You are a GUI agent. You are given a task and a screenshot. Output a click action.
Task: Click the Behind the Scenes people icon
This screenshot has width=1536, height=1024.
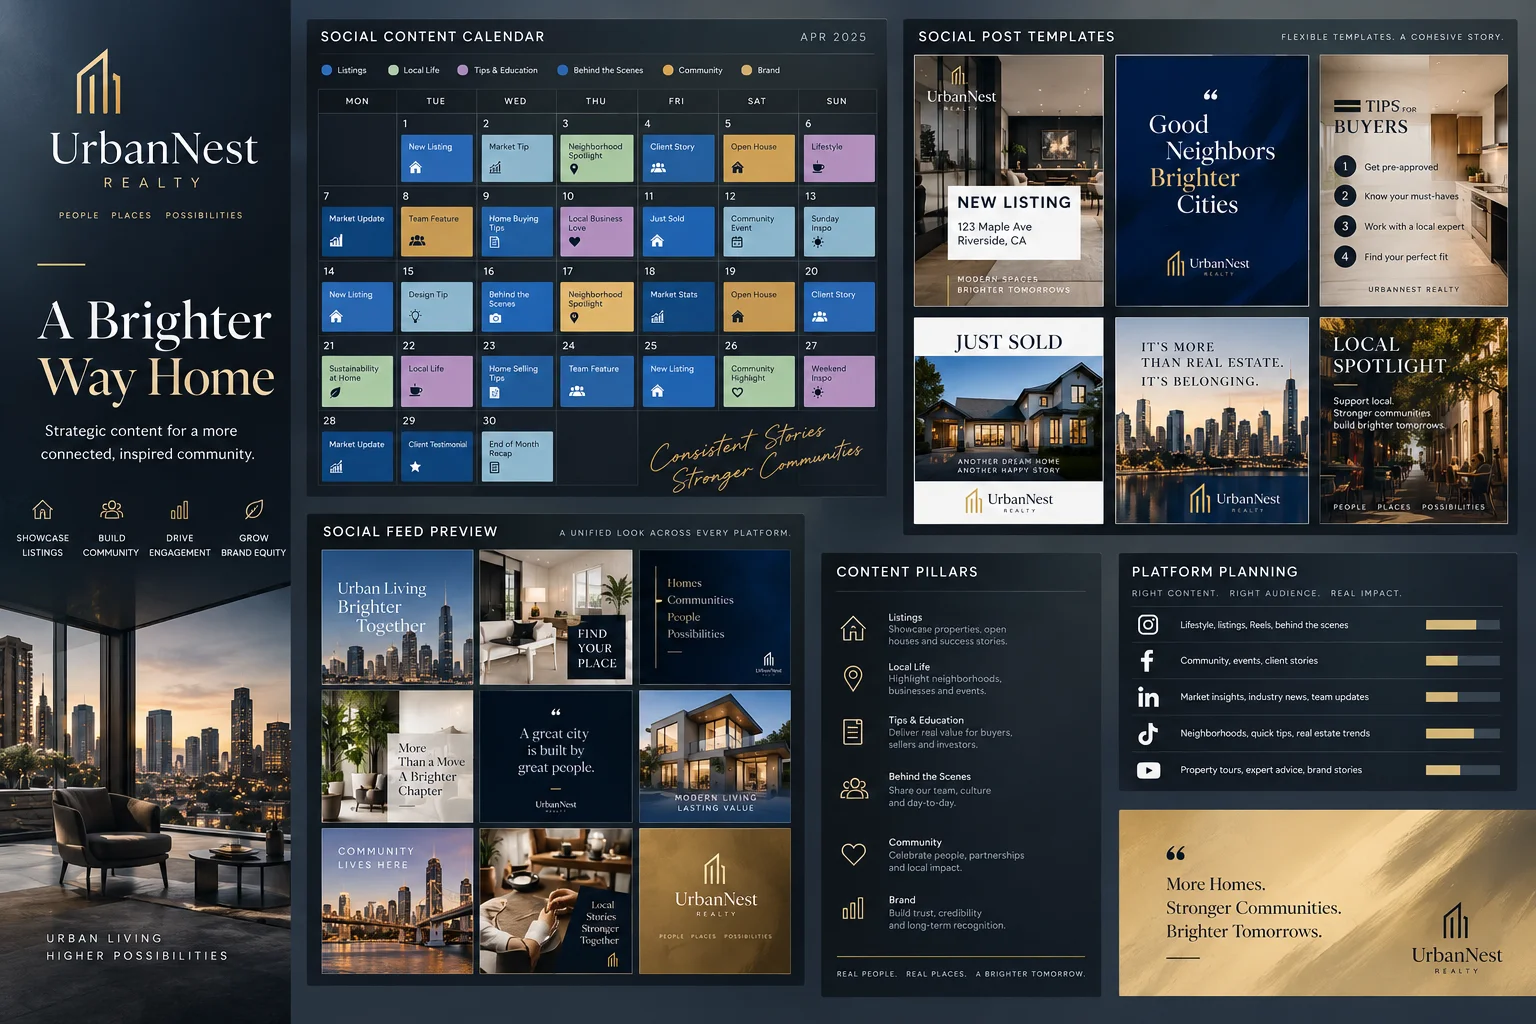[854, 789]
